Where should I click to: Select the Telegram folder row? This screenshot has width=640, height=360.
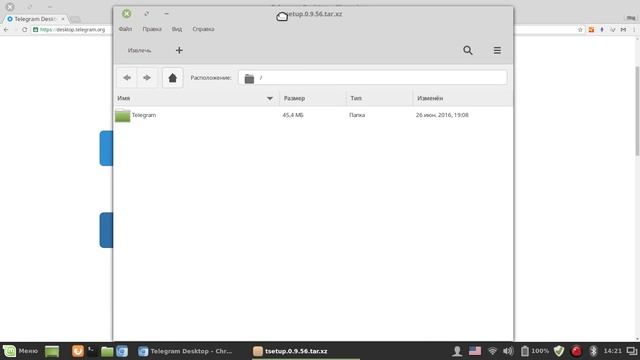click(x=313, y=115)
